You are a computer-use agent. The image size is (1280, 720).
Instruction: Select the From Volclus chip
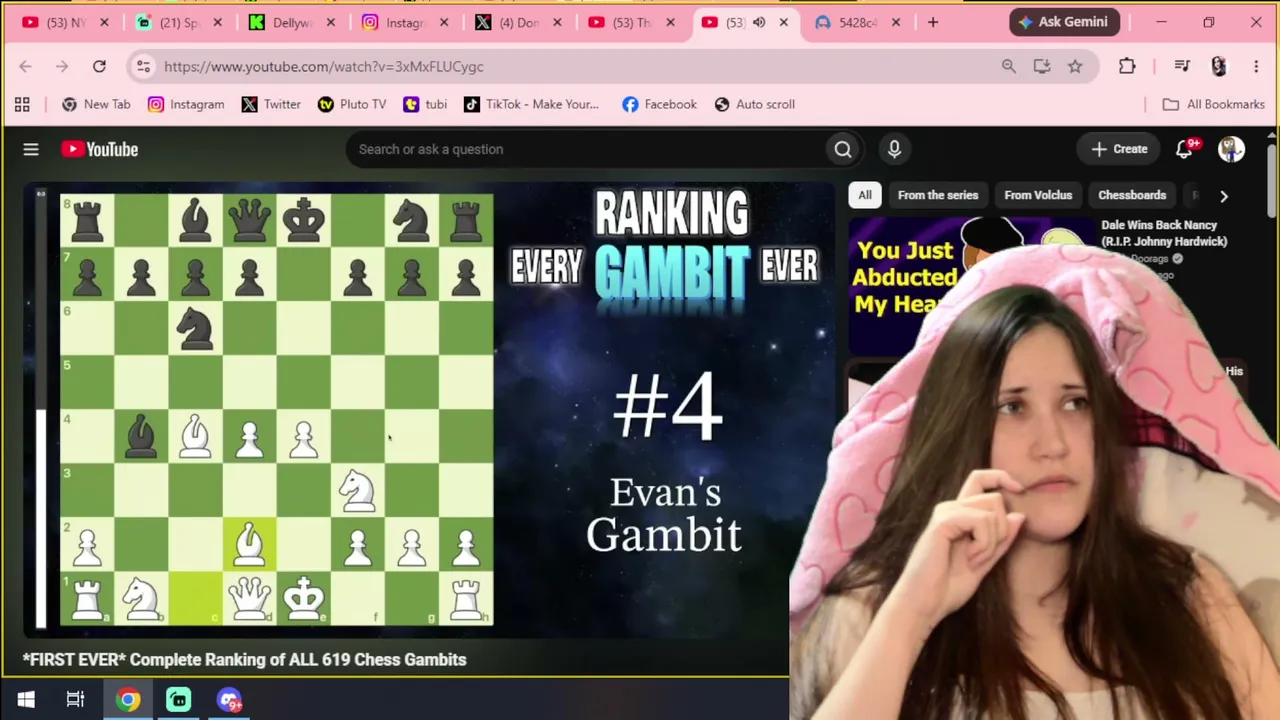pyautogui.click(x=1038, y=195)
